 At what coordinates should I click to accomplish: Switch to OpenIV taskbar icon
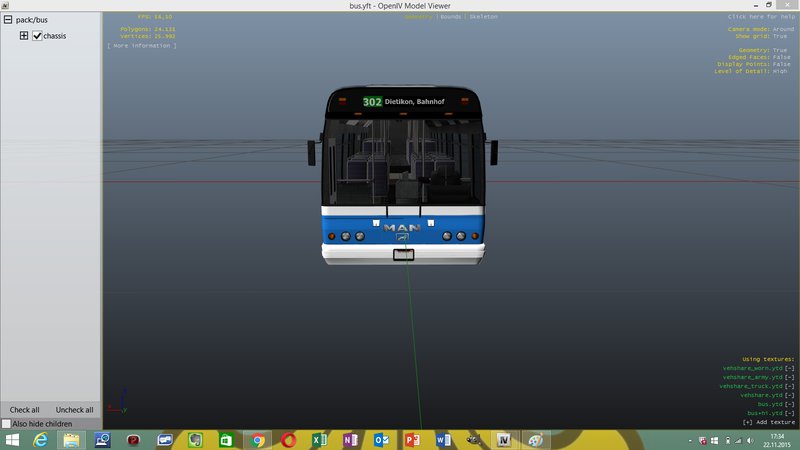(x=504, y=440)
